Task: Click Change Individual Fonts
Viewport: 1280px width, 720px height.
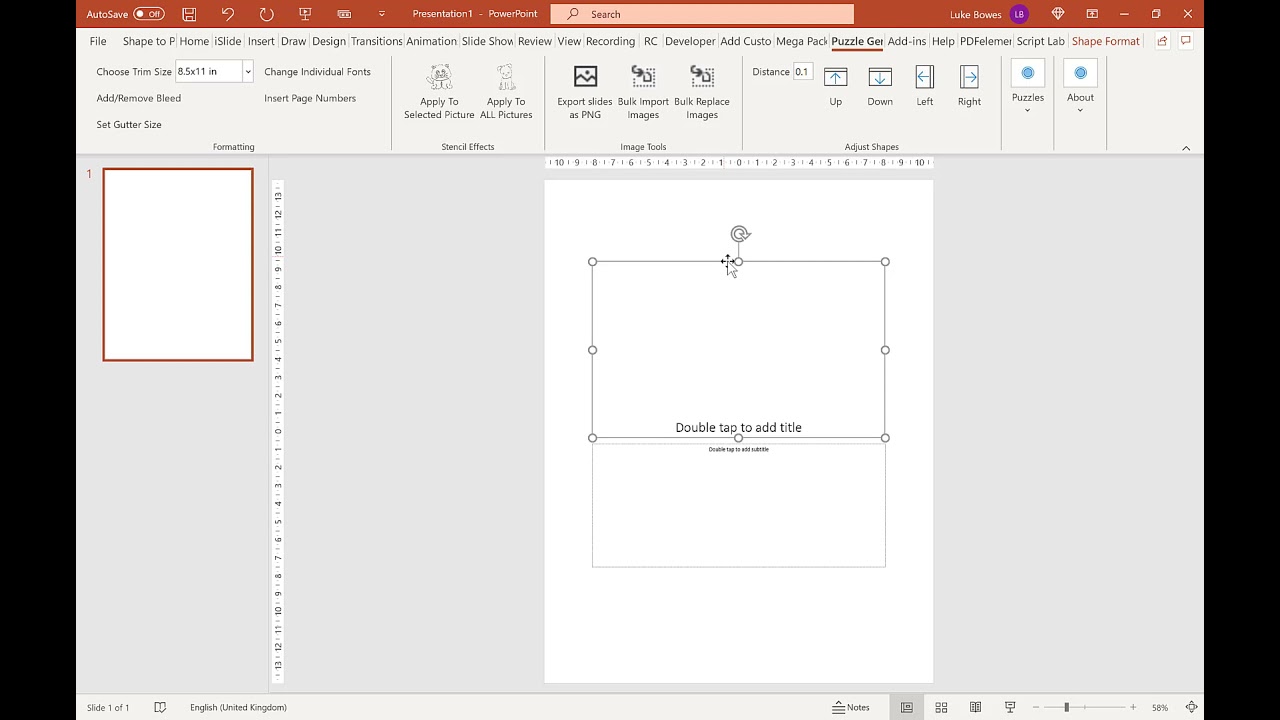Action: pos(317,72)
